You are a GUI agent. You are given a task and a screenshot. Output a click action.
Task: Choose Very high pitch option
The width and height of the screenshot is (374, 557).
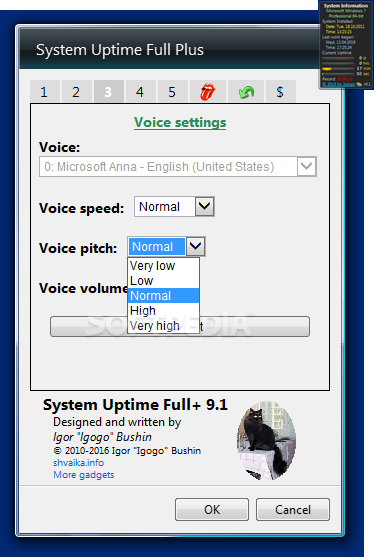(163, 326)
